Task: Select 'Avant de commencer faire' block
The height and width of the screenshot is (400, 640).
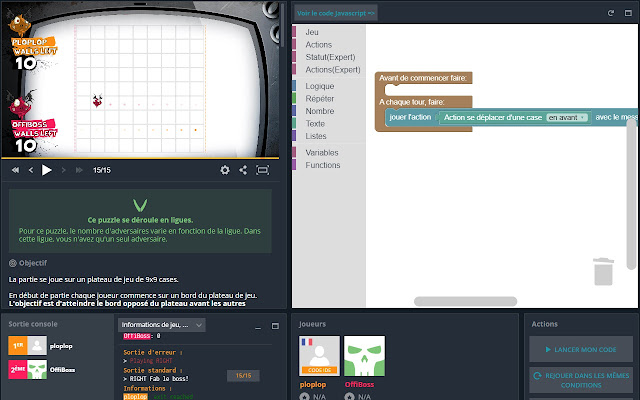Action: (423, 78)
